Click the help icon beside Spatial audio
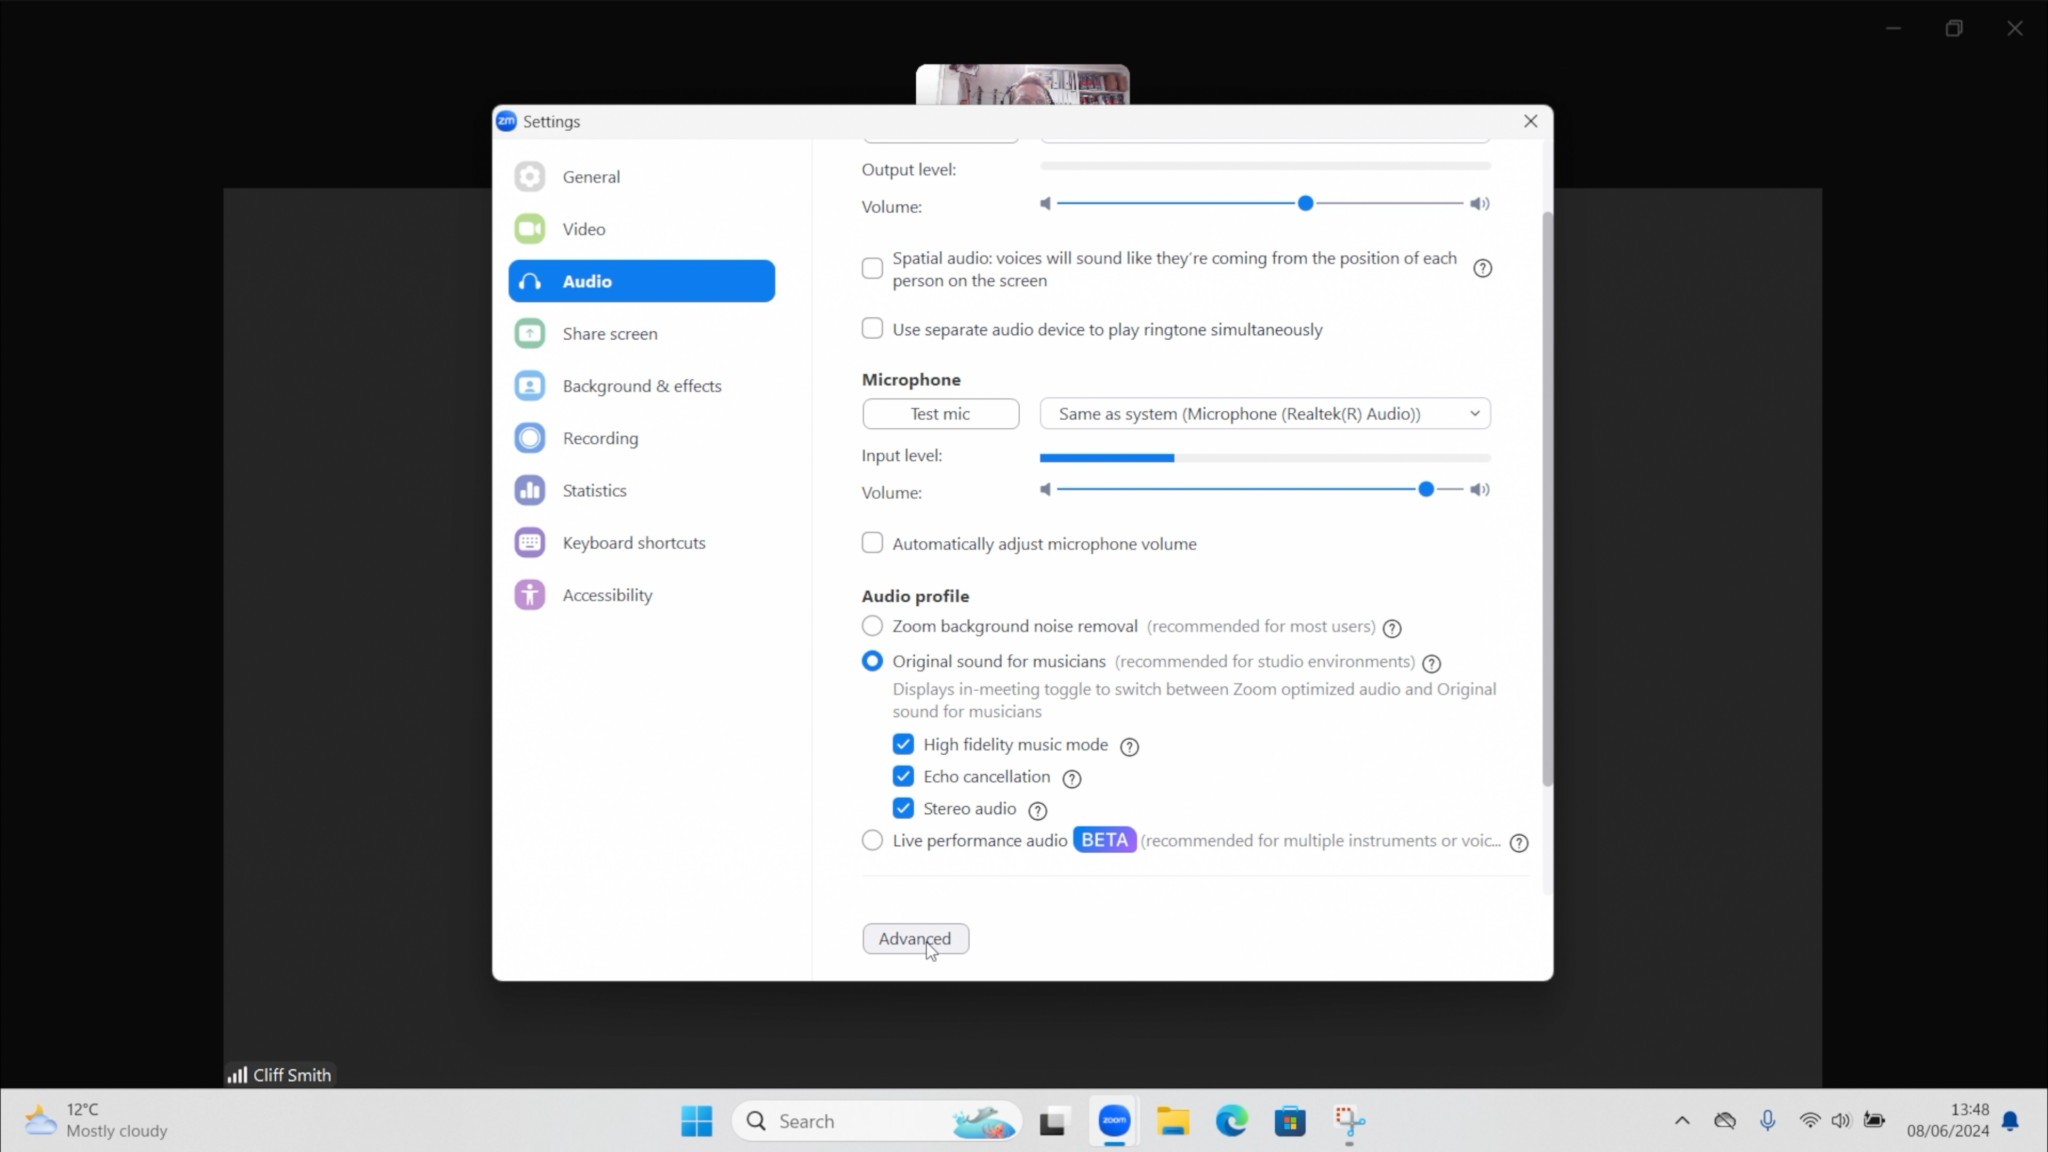This screenshot has height=1152, width=2048. pos(1481,268)
